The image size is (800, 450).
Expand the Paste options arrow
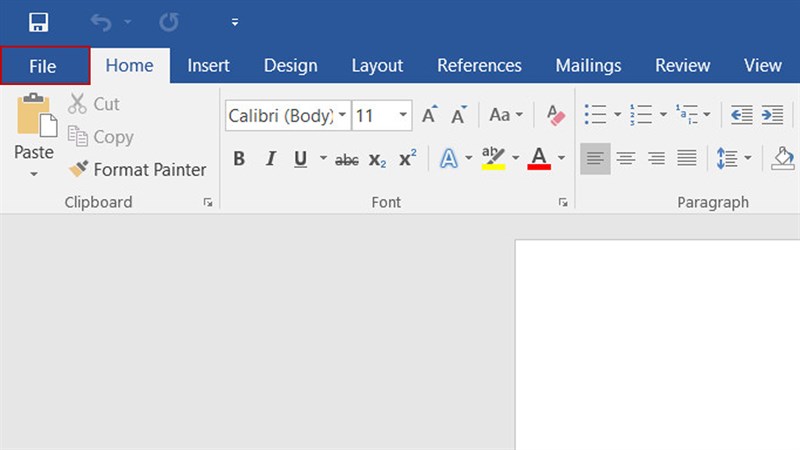coord(34,174)
